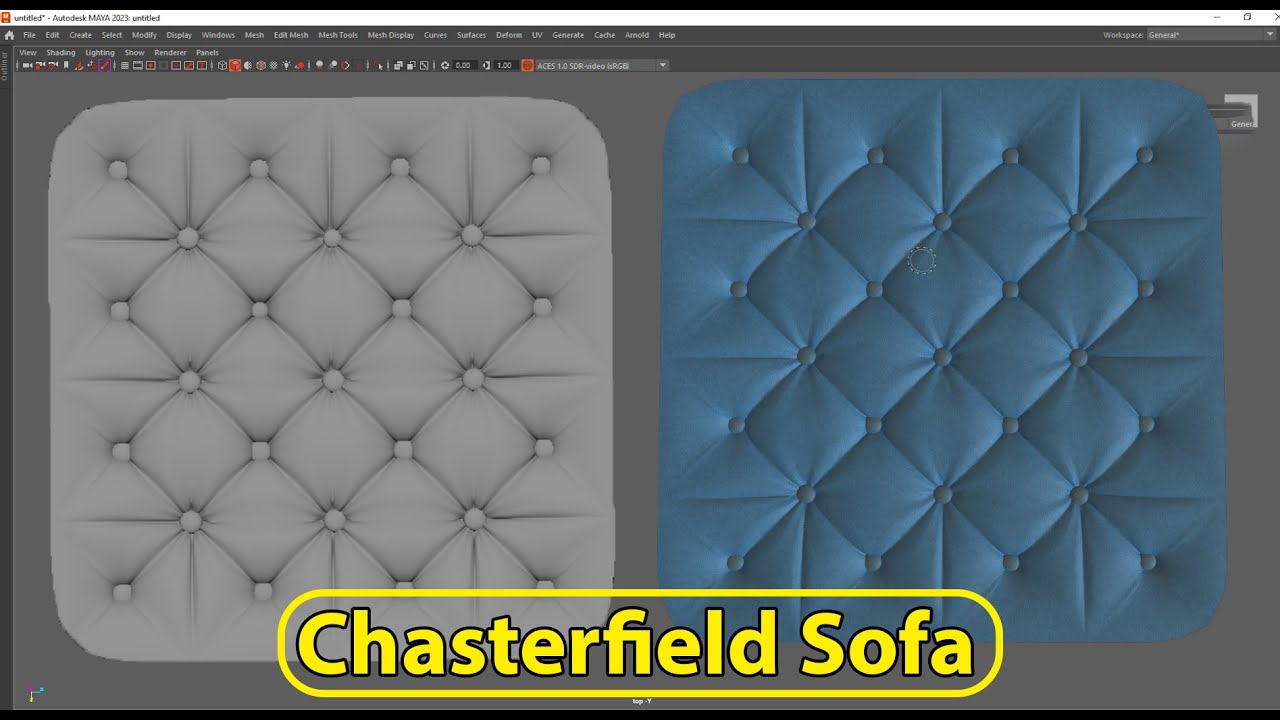This screenshot has height=720, width=1280.
Task: Open the Panels menu
Action: [x=207, y=52]
